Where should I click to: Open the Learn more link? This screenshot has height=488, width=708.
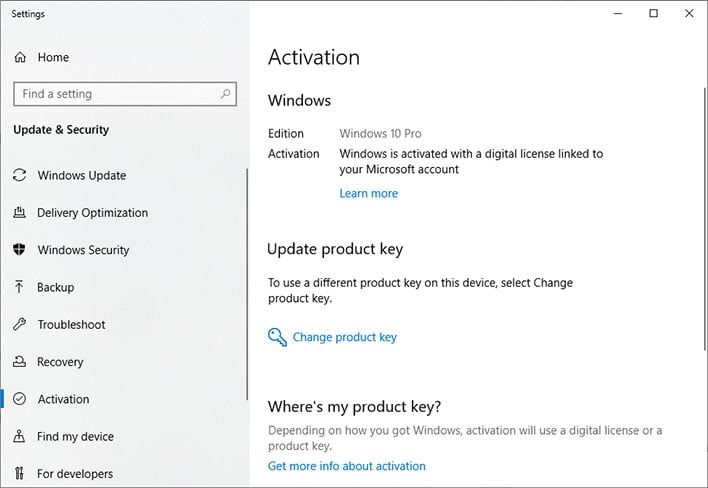click(368, 194)
